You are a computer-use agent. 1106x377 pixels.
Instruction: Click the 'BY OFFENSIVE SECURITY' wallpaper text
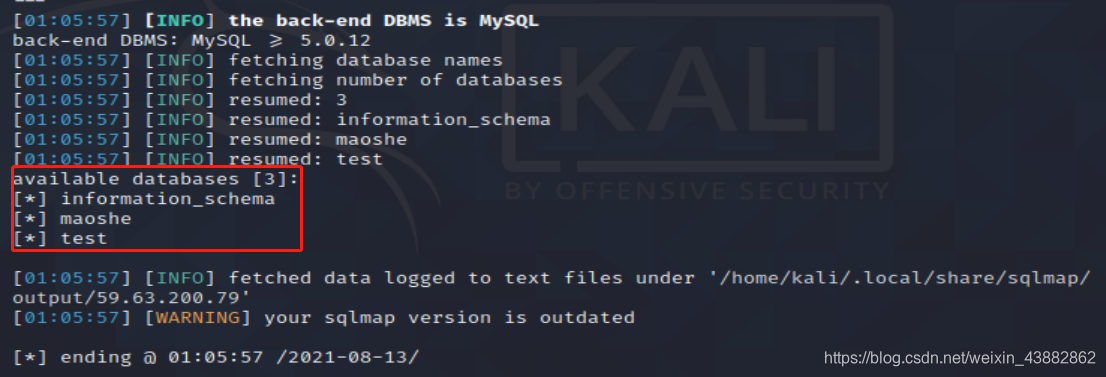tap(697, 191)
